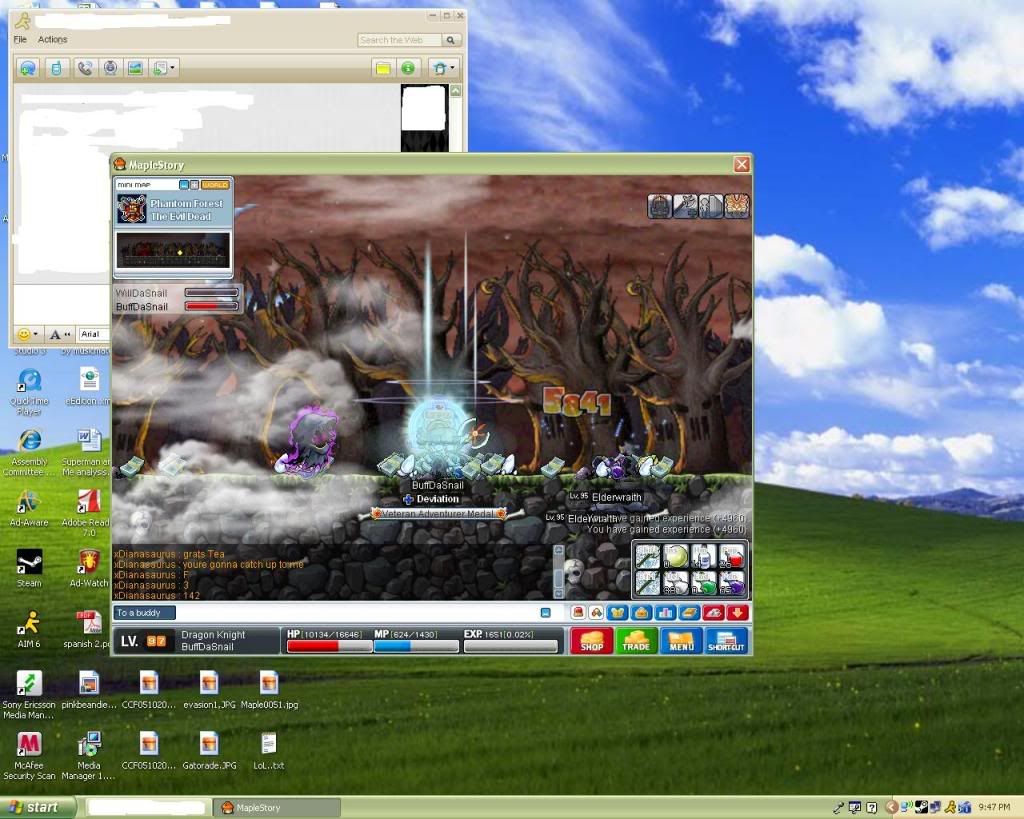Click the red siren icon beside chat bar
This screenshot has height=819, width=1024.
[578, 613]
